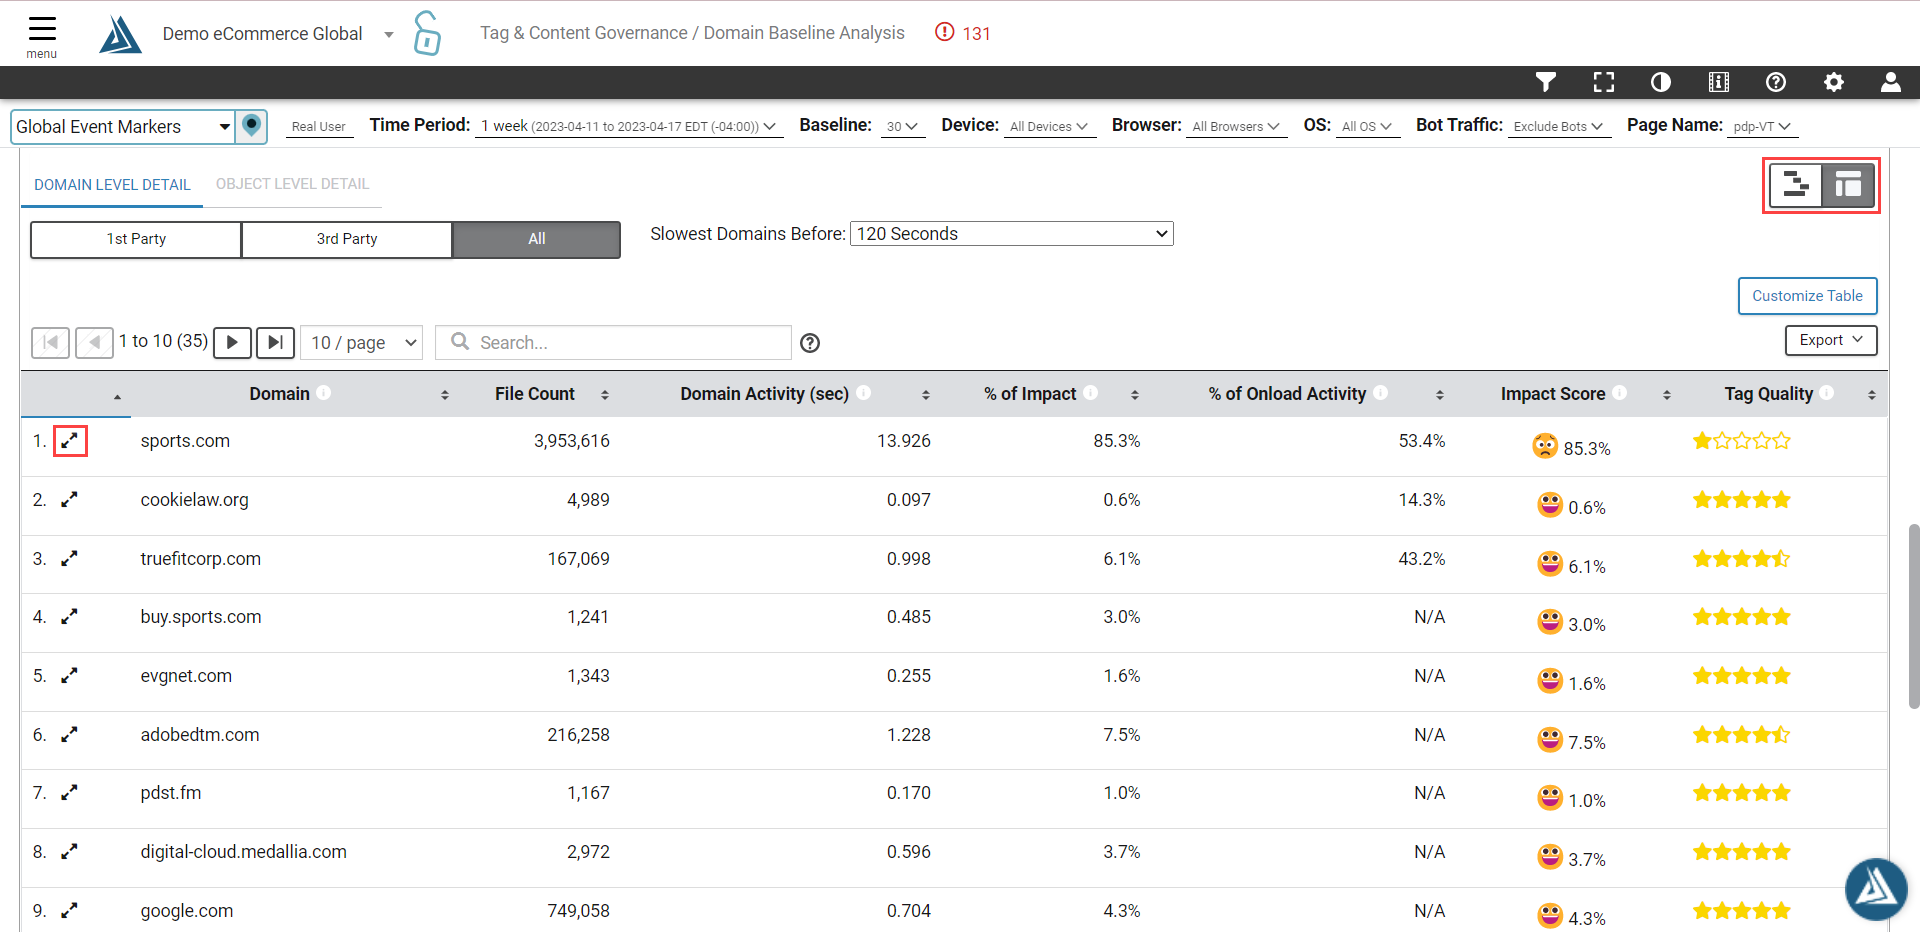This screenshot has width=1920, height=932.
Task: Open the user account icon
Action: [x=1891, y=82]
